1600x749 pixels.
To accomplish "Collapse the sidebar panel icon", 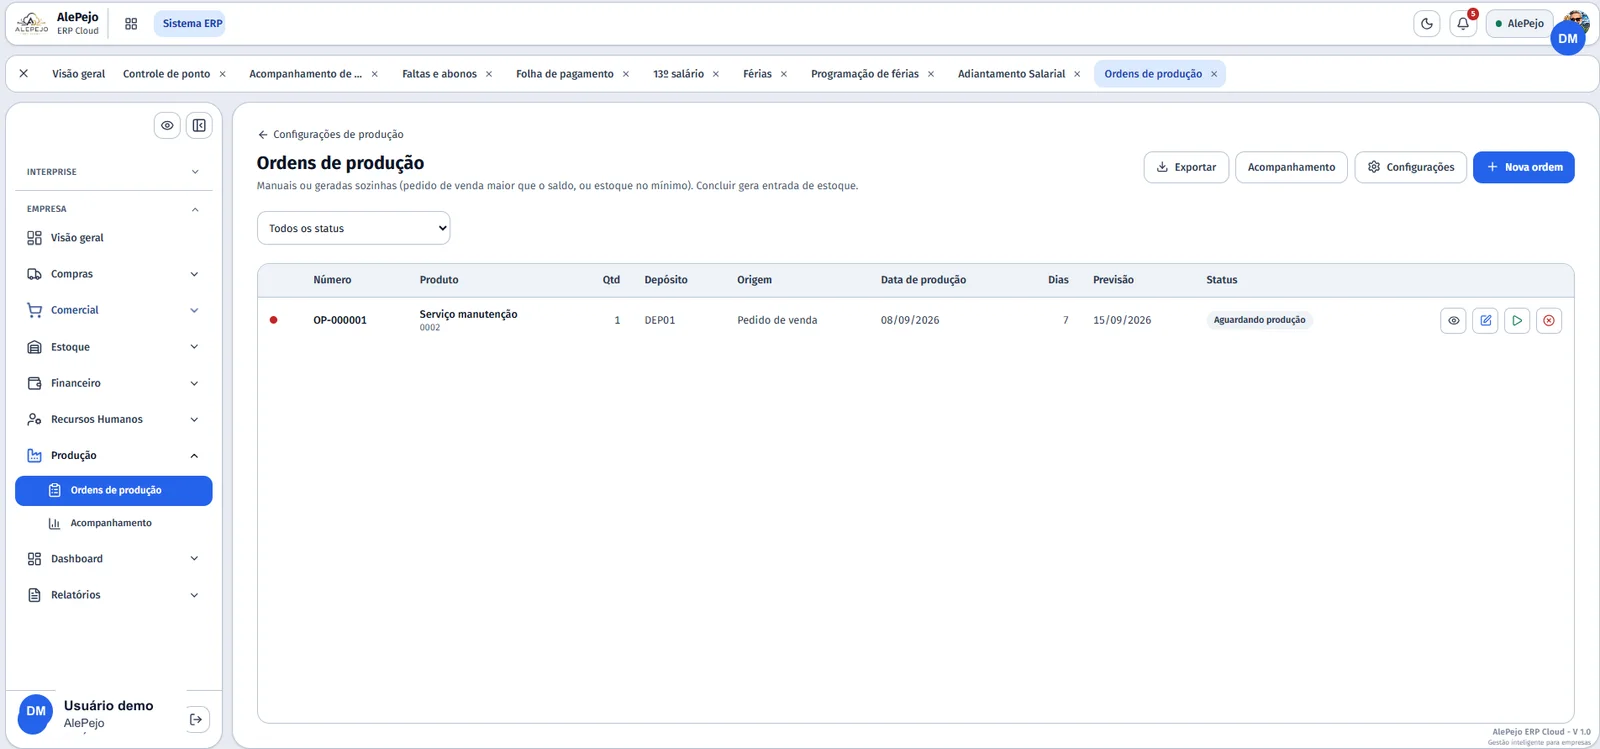I will tap(199, 126).
